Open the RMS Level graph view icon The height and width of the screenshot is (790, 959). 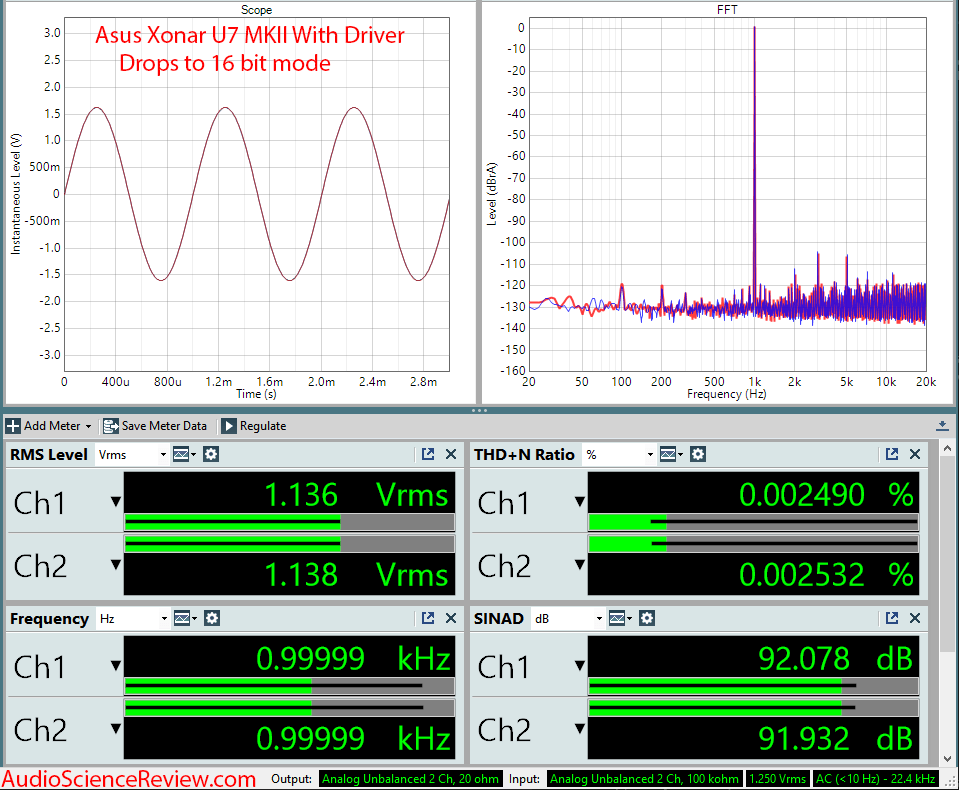coord(184,454)
